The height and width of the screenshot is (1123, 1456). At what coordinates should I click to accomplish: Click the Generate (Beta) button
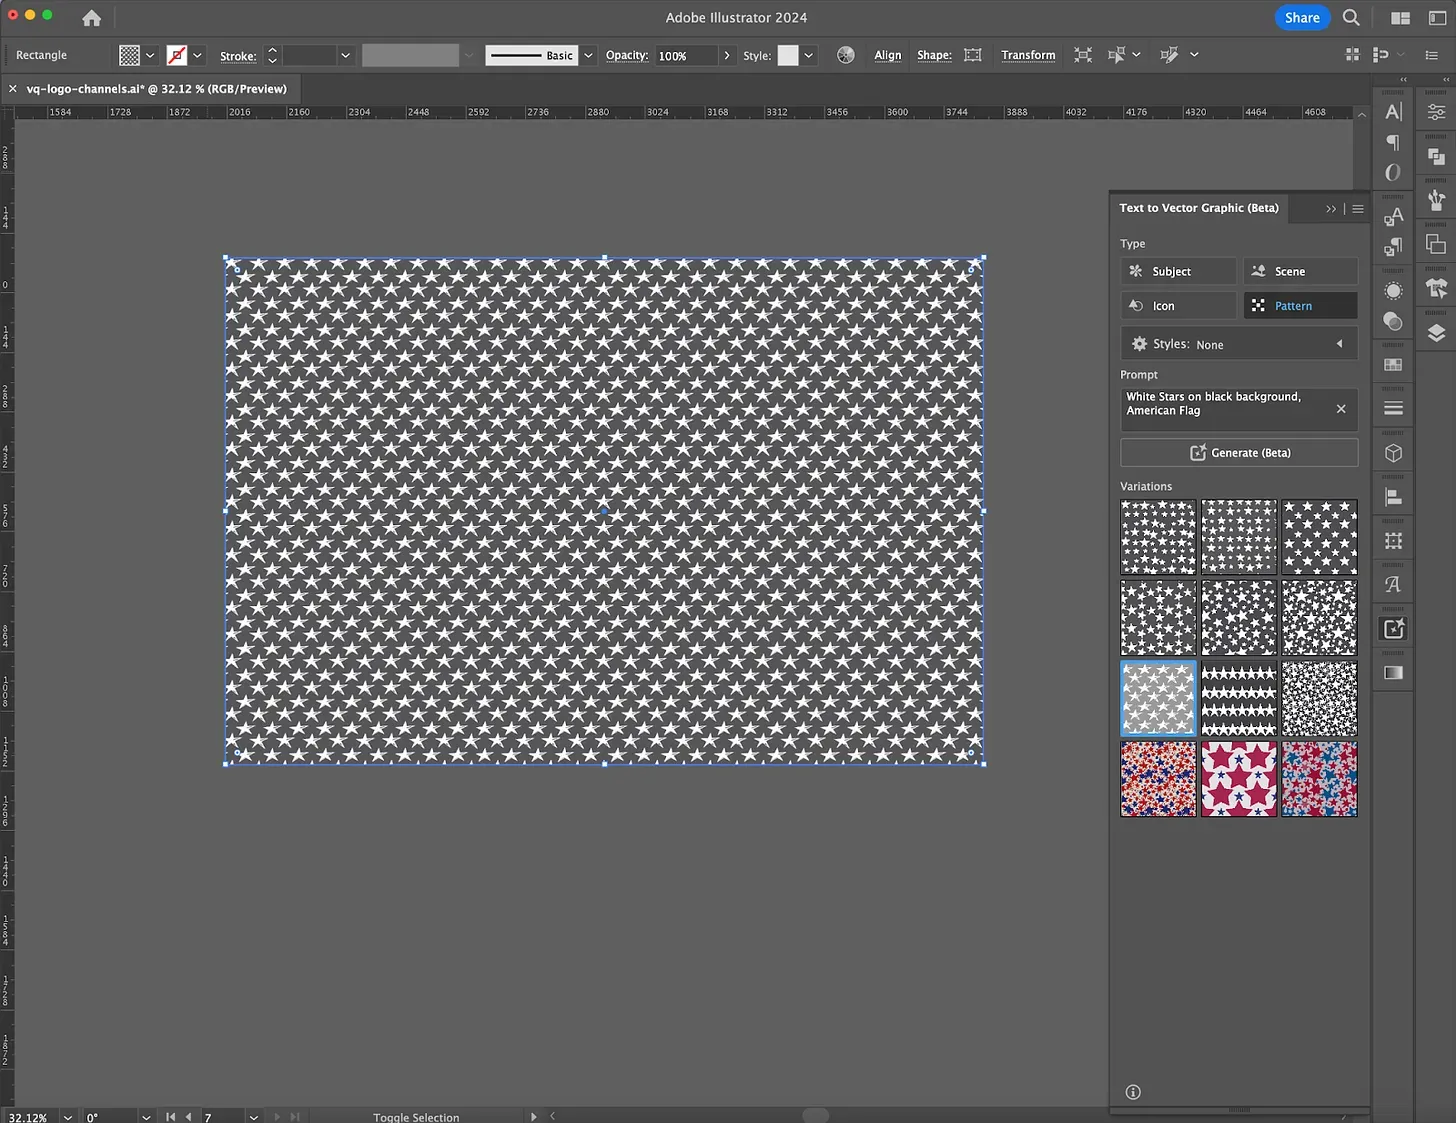tap(1238, 452)
